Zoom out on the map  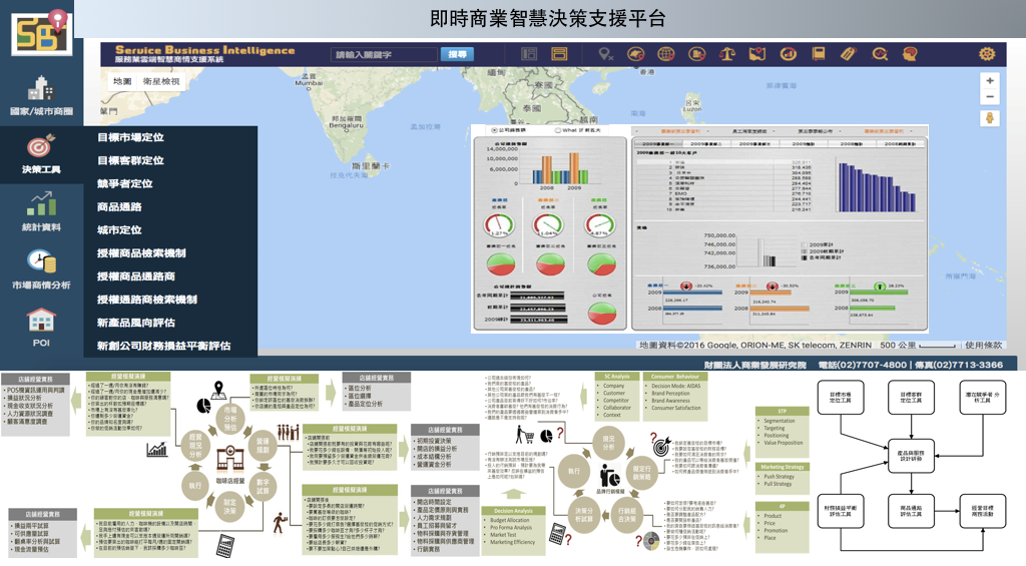click(x=990, y=97)
